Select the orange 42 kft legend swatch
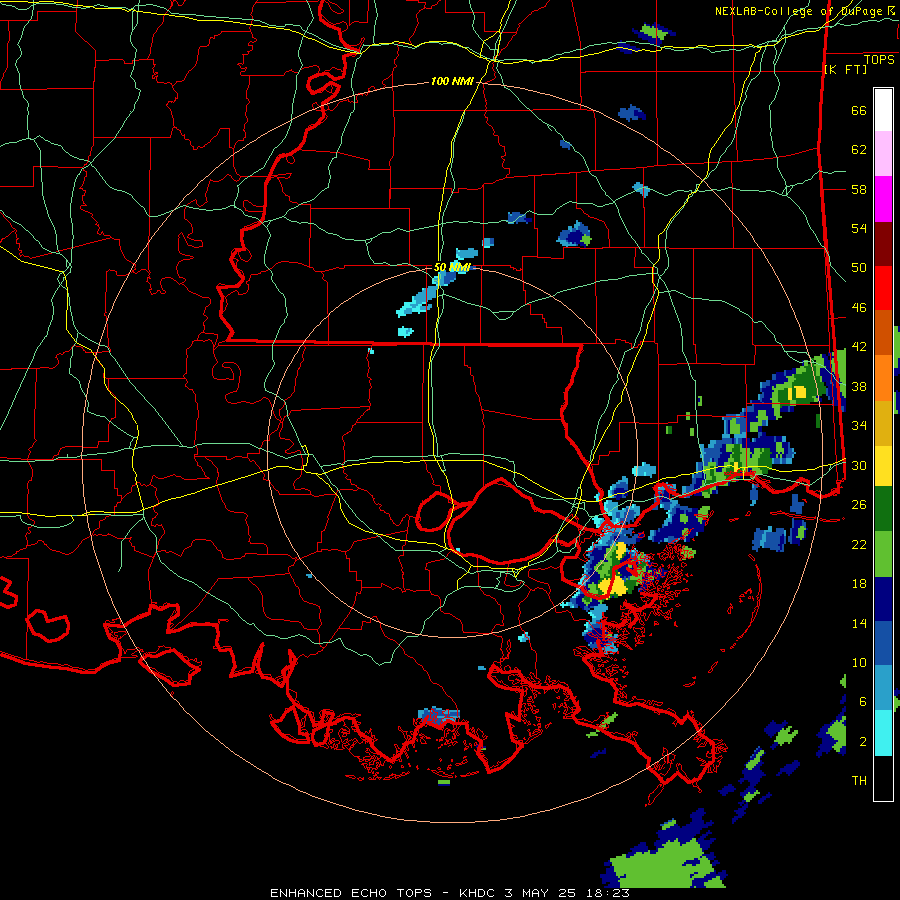This screenshot has height=900, width=900. [883, 378]
